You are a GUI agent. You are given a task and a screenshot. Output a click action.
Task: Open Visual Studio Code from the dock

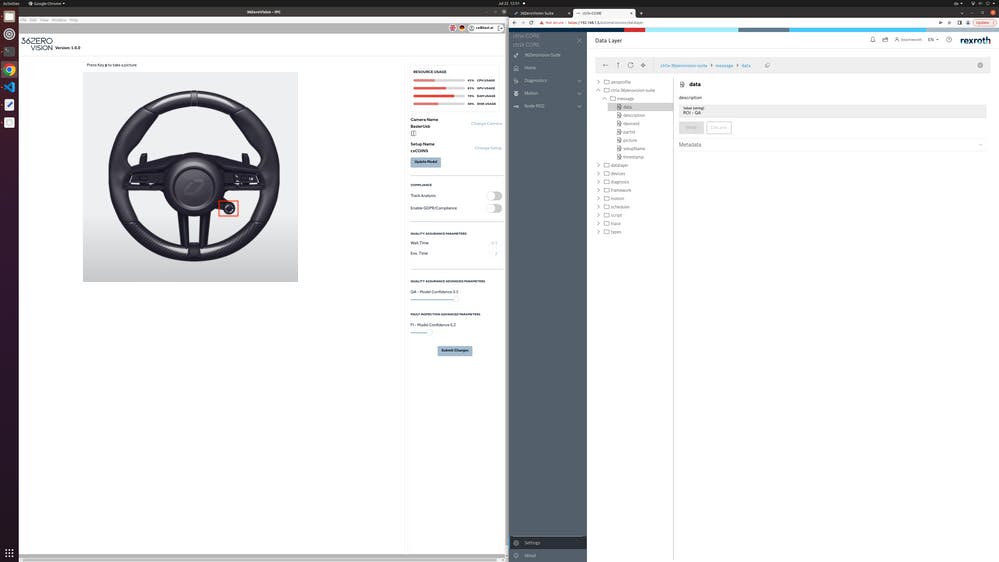pos(9,87)
